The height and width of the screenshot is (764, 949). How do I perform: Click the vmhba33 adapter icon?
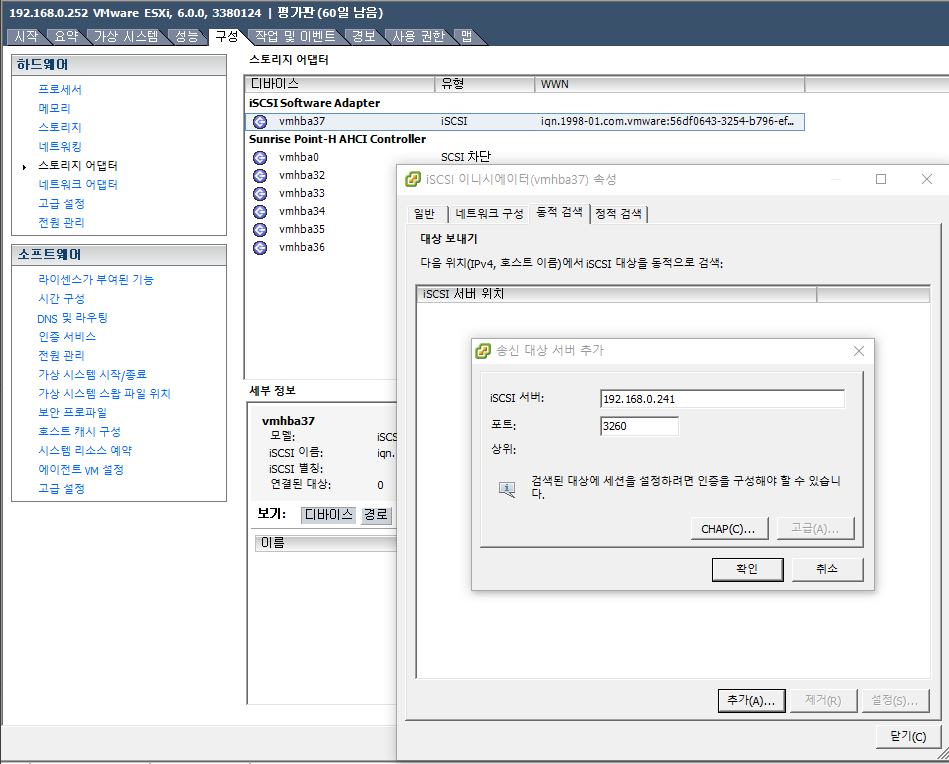[x=260, y=193]
